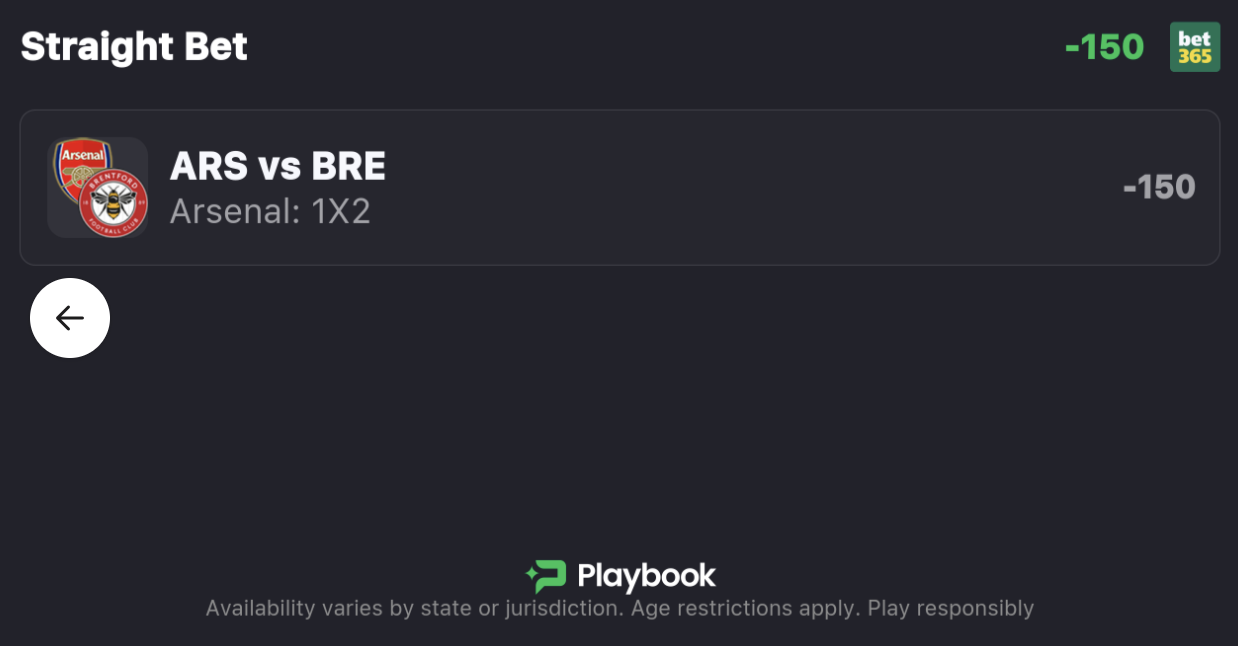
Task: Click the "ARS" team abbreviation
Action: click(208, 166)
